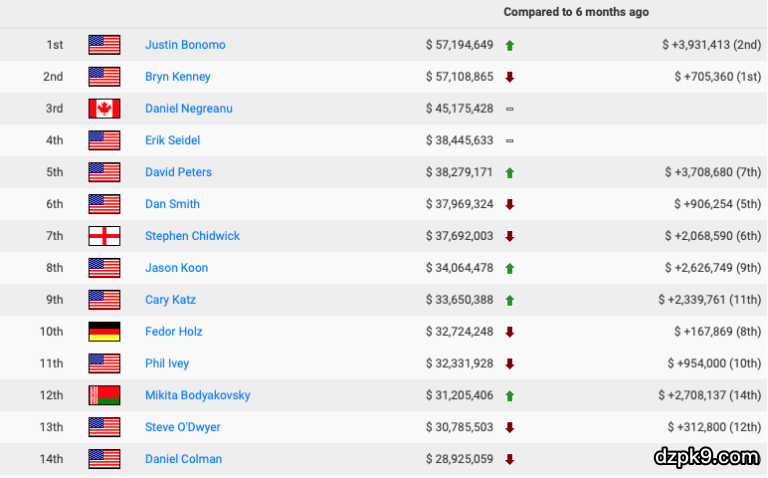View Fedor Holz's profile
The height and width of the screenshot is (478, 768).
point(173,332)
